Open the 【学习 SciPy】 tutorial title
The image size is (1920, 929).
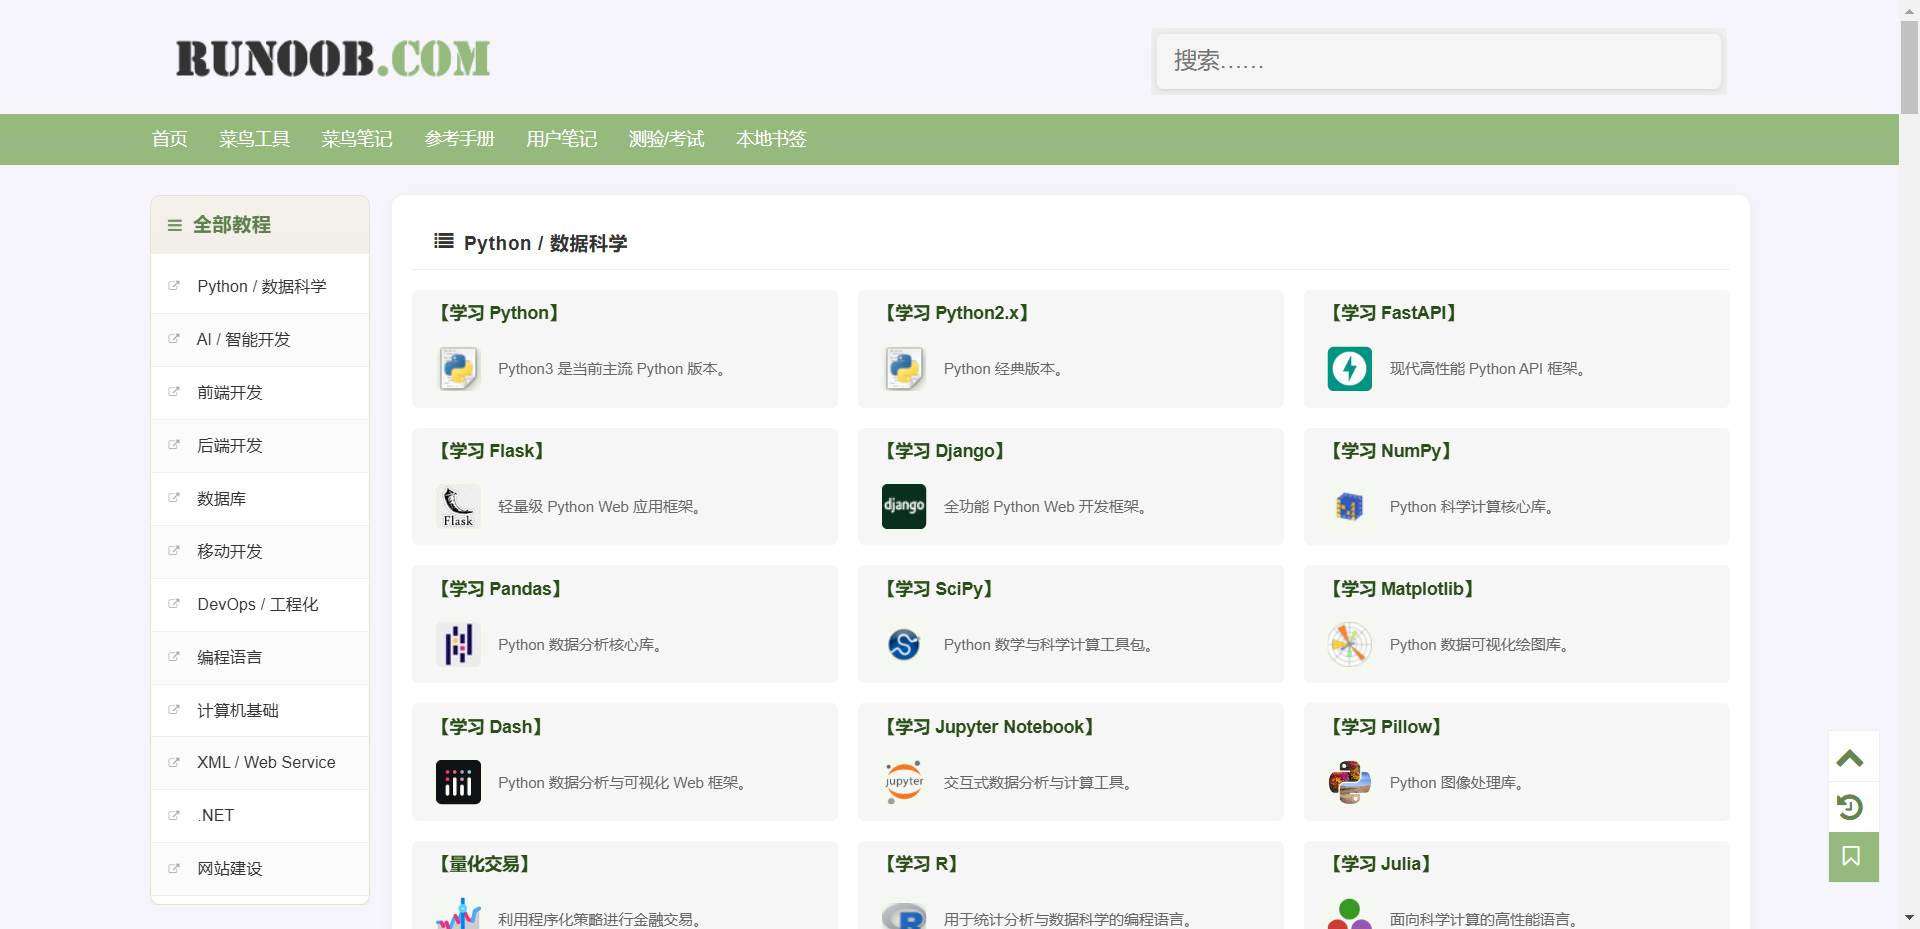939,589
